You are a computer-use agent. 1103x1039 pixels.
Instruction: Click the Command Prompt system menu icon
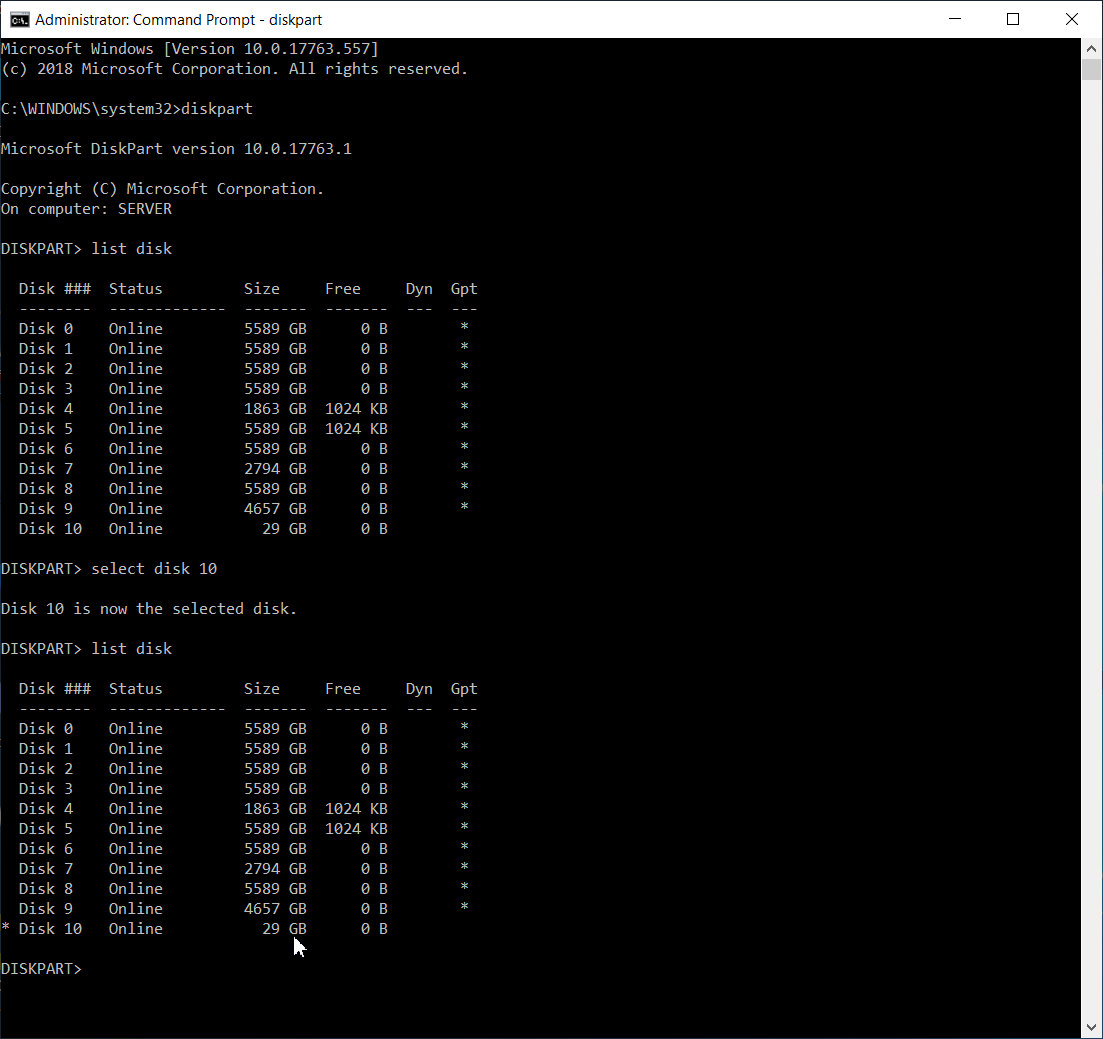20,20
